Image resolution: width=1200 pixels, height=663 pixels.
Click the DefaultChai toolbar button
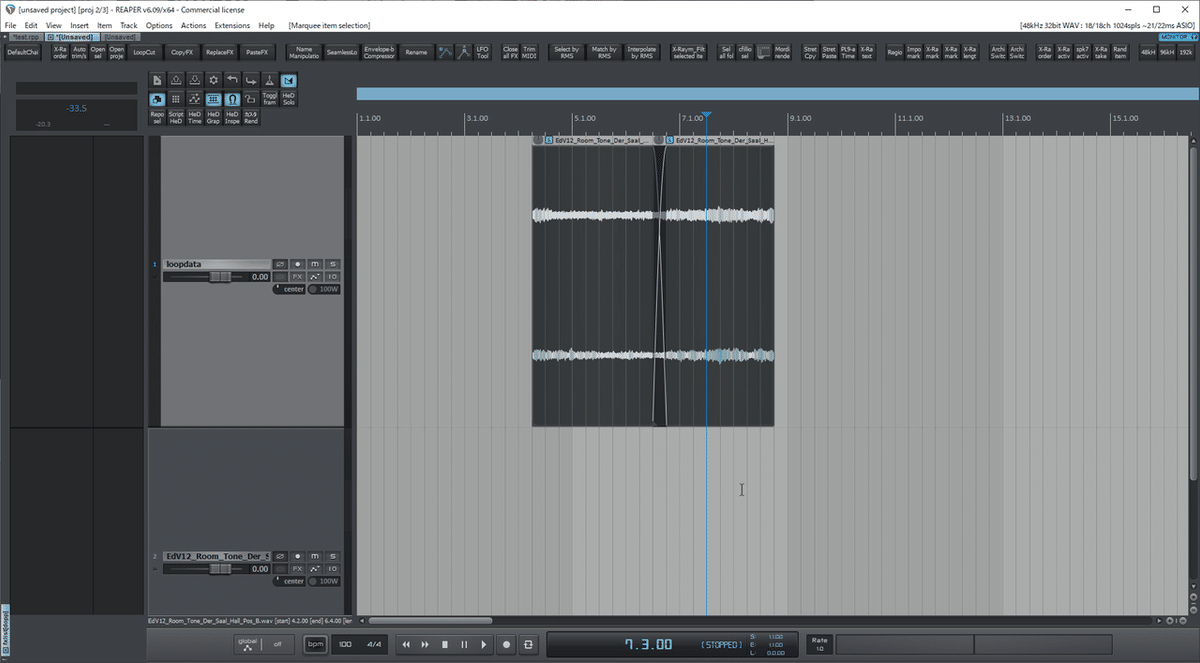23,51
